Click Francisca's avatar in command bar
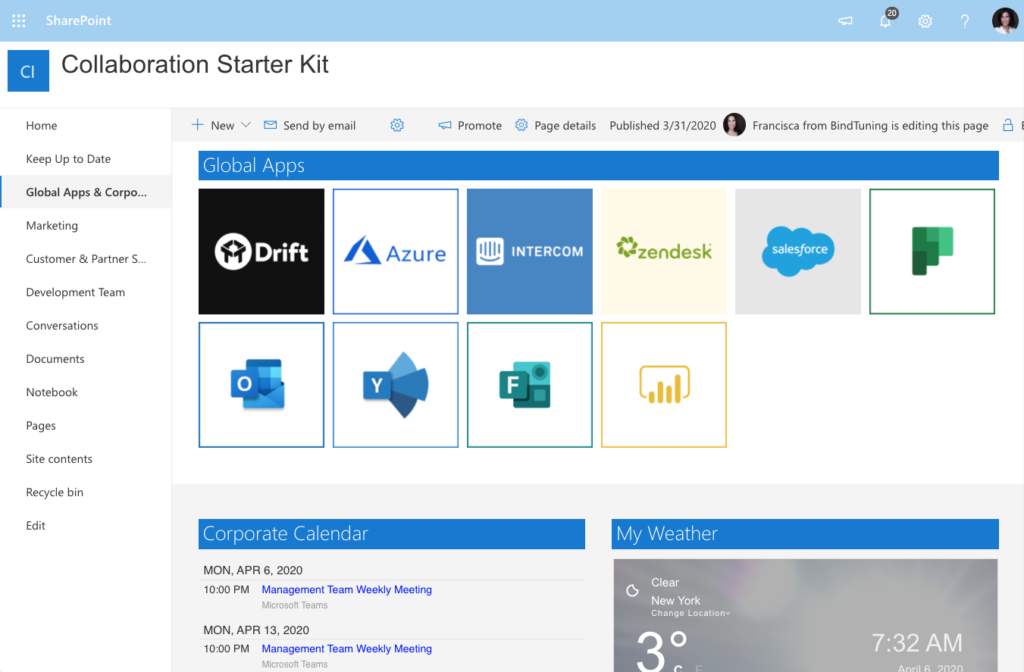The image size is (1024, 672). (x=735, y=124)
